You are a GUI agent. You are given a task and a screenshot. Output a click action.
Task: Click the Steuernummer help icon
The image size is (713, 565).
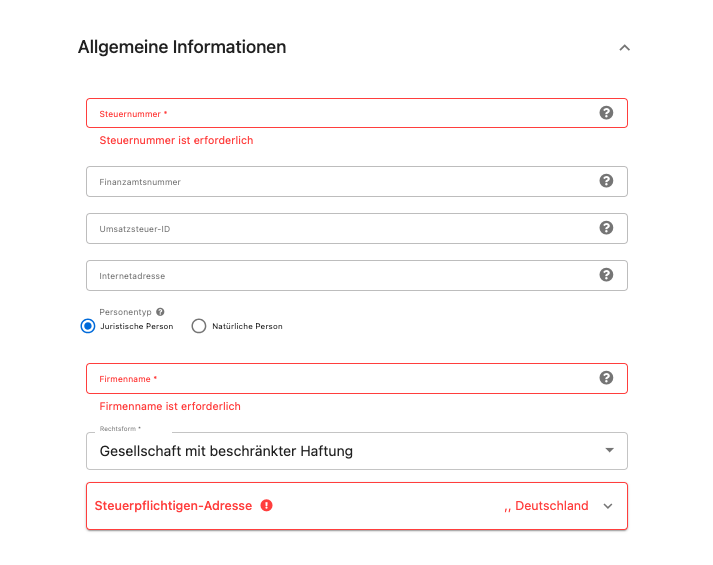tap(606, 113)
